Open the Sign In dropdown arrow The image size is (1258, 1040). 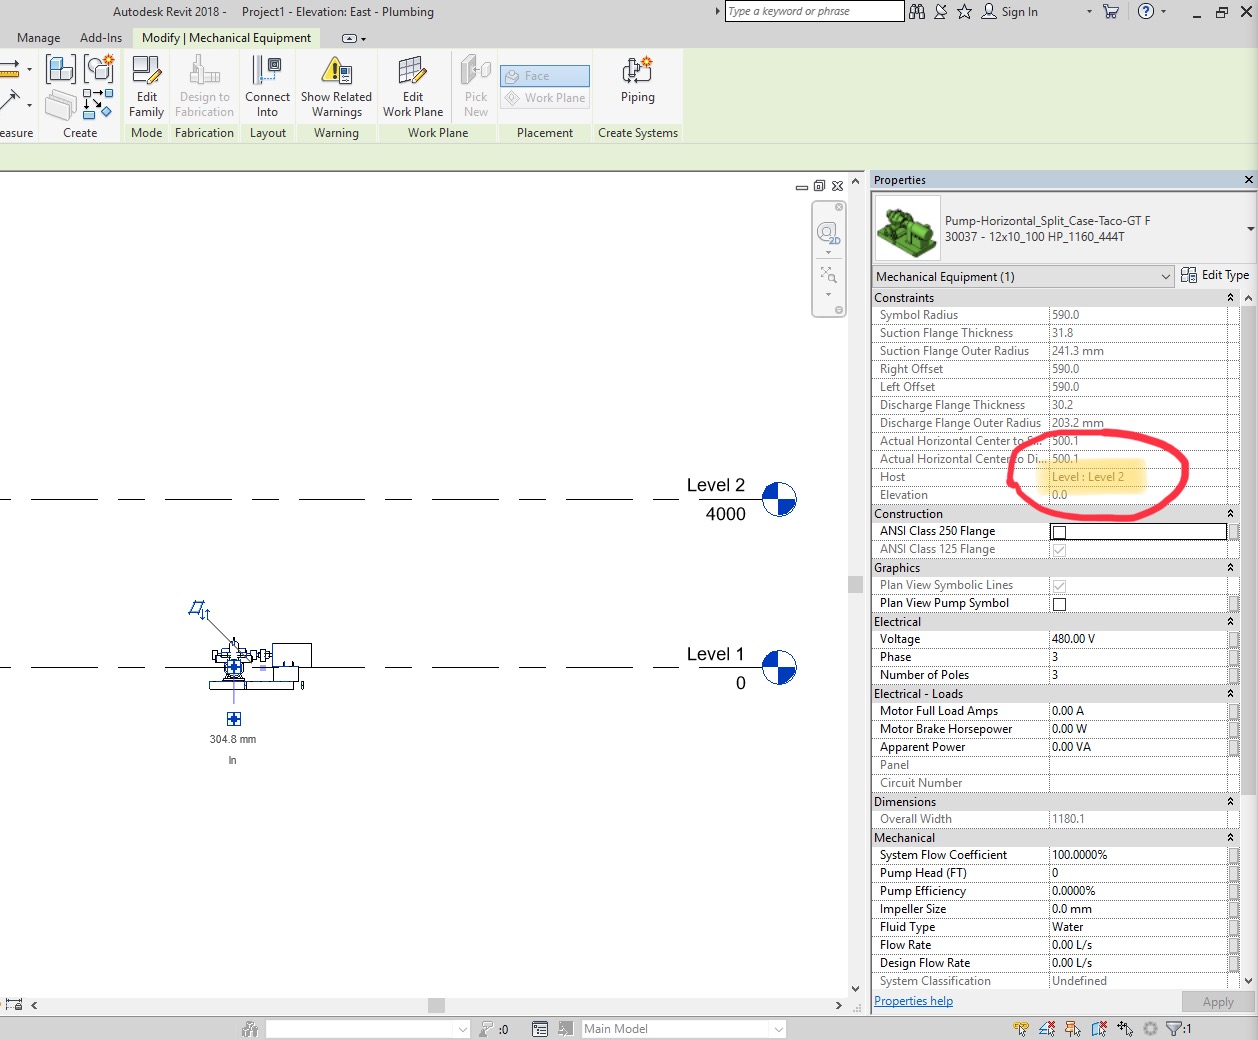[x=1089, y=12]
